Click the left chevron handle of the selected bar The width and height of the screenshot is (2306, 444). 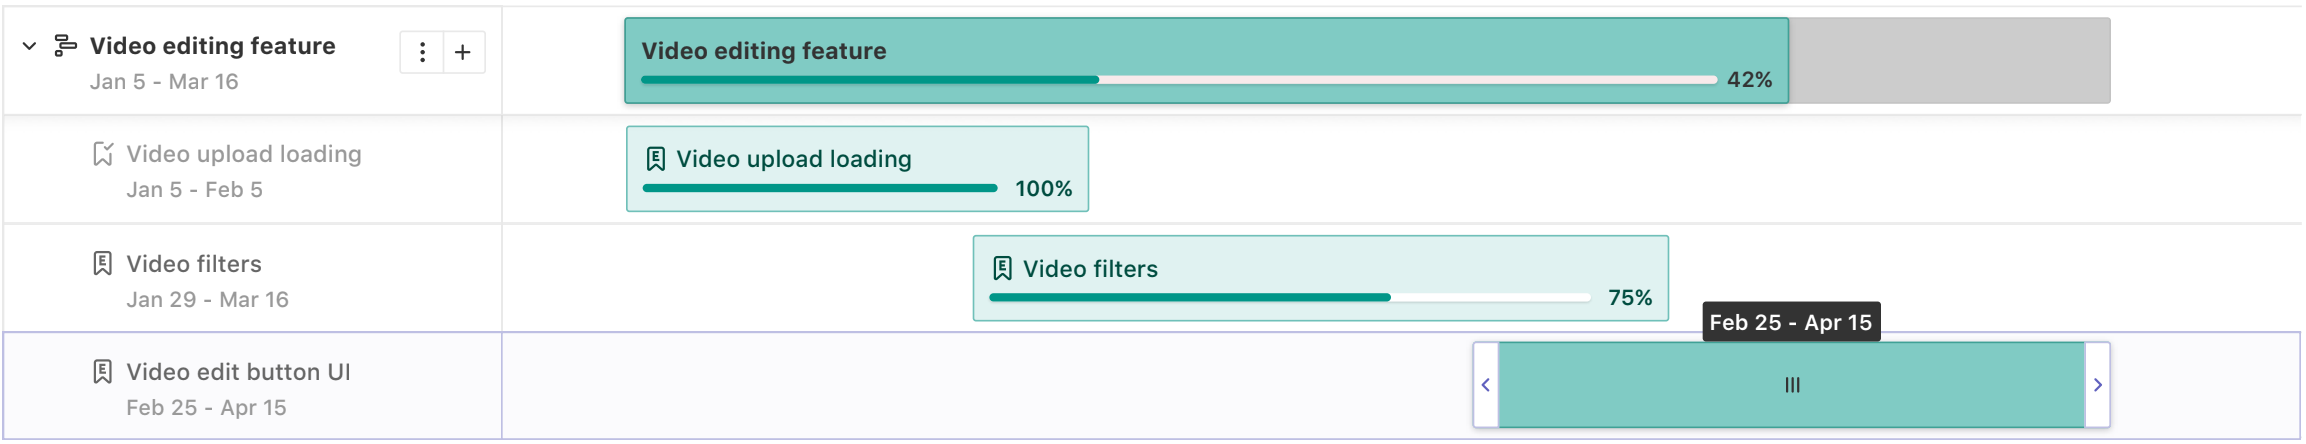(x=1486, y=385)
